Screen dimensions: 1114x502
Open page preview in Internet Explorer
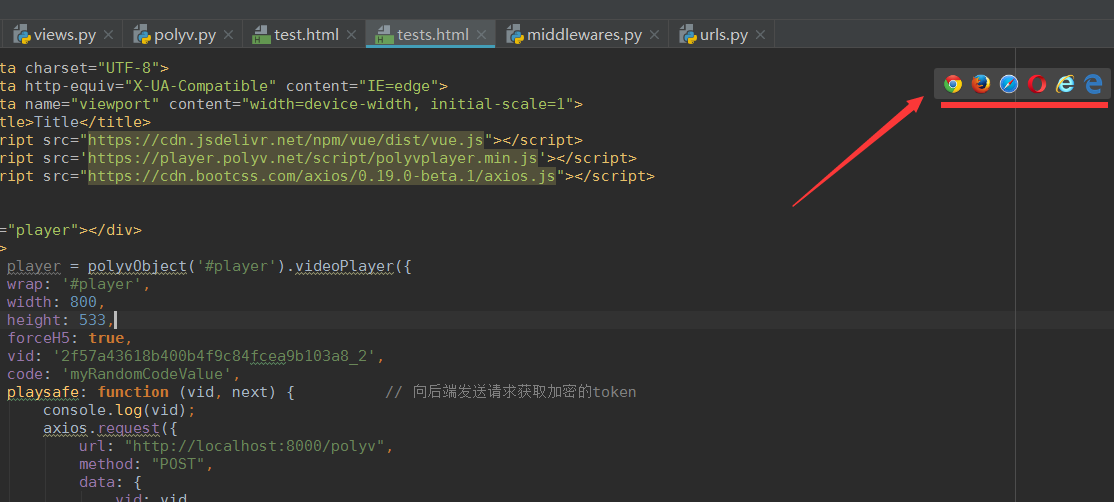(x=1064, y=84)
